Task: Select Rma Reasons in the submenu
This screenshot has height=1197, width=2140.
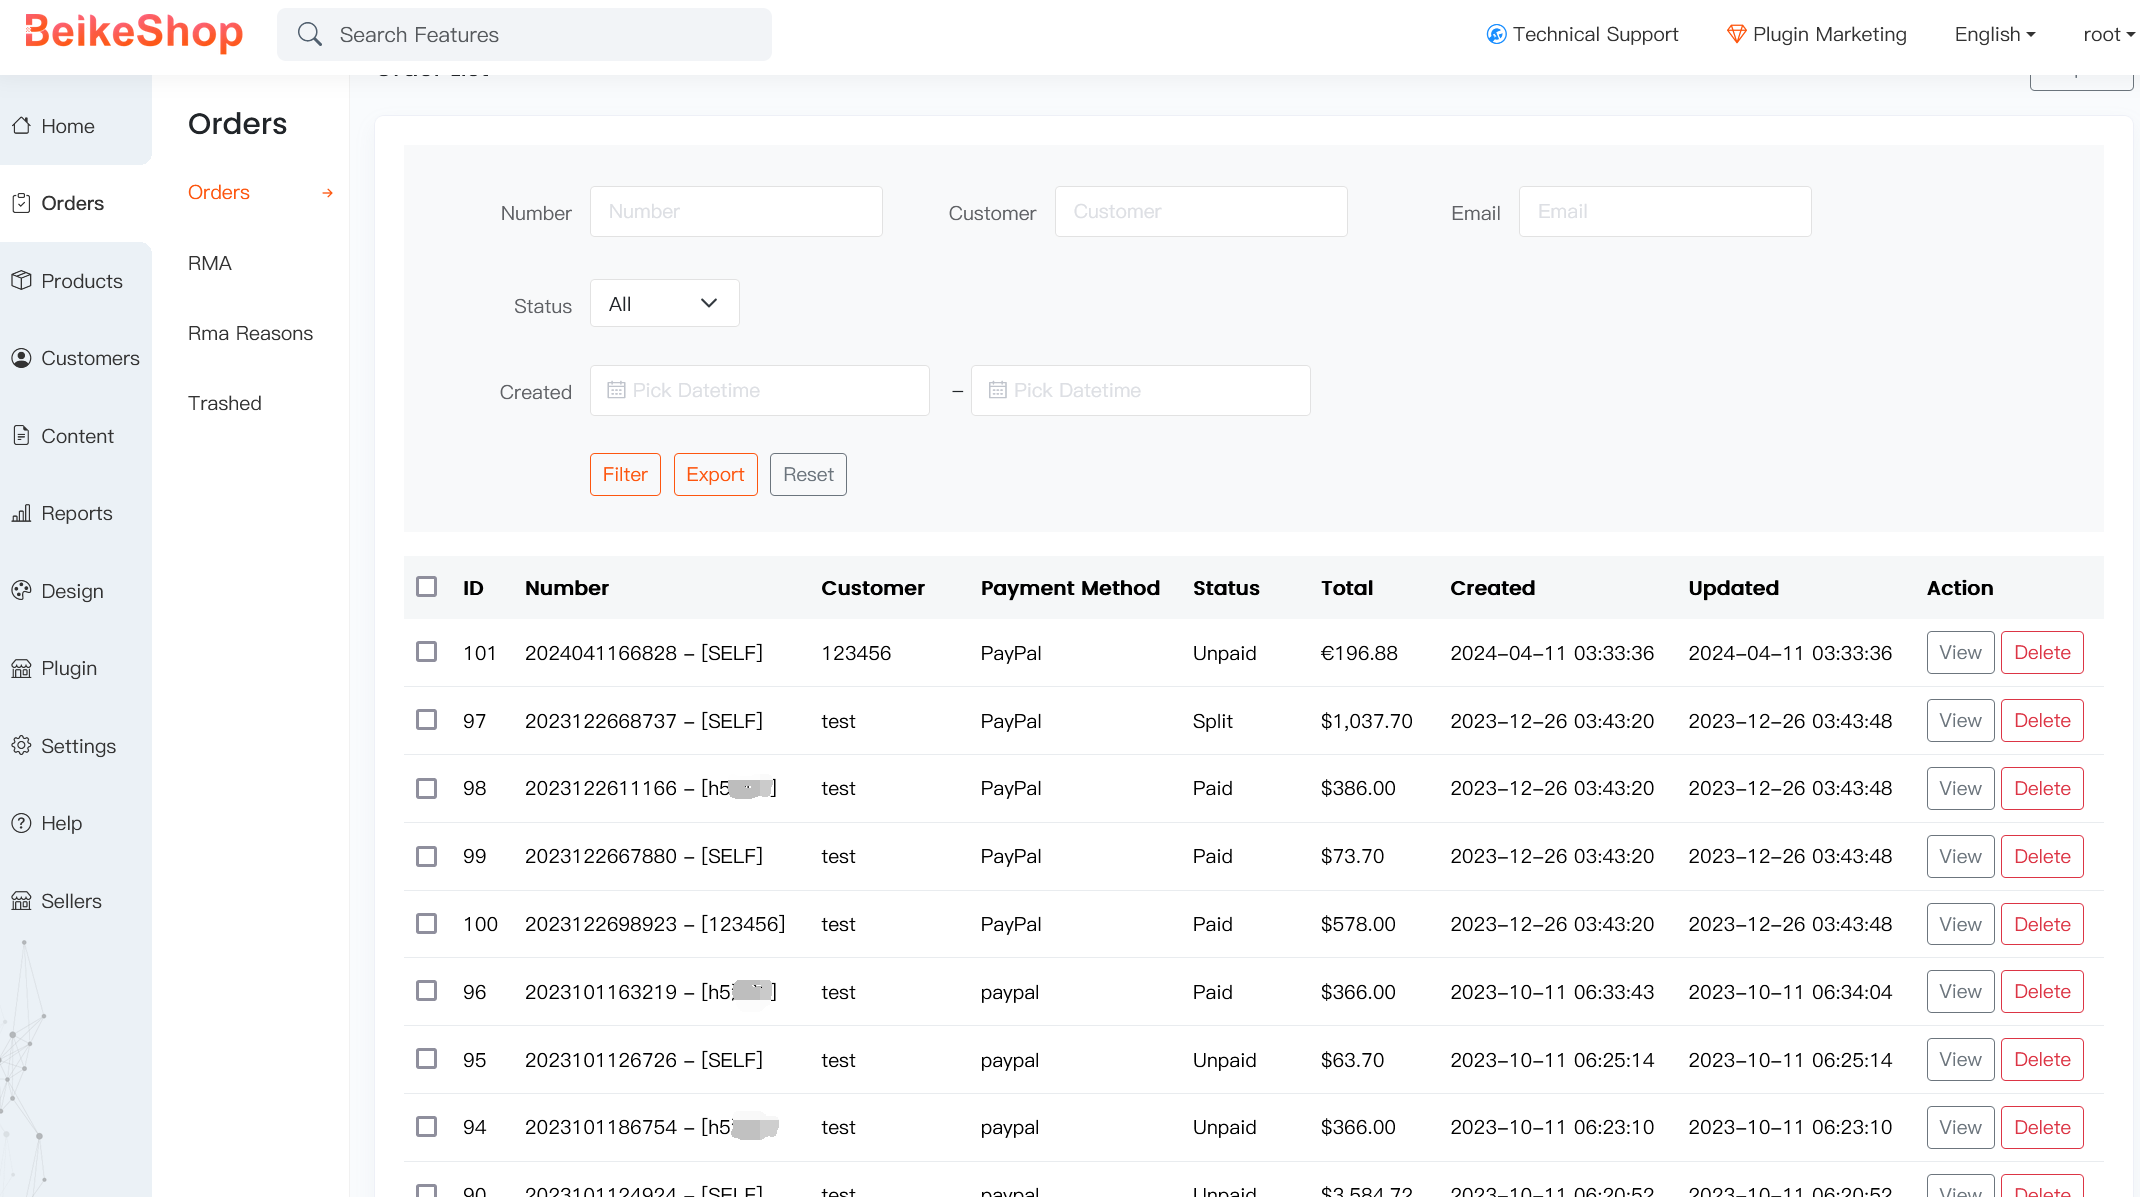Action: pyautogui.click(x=250, y=333)
